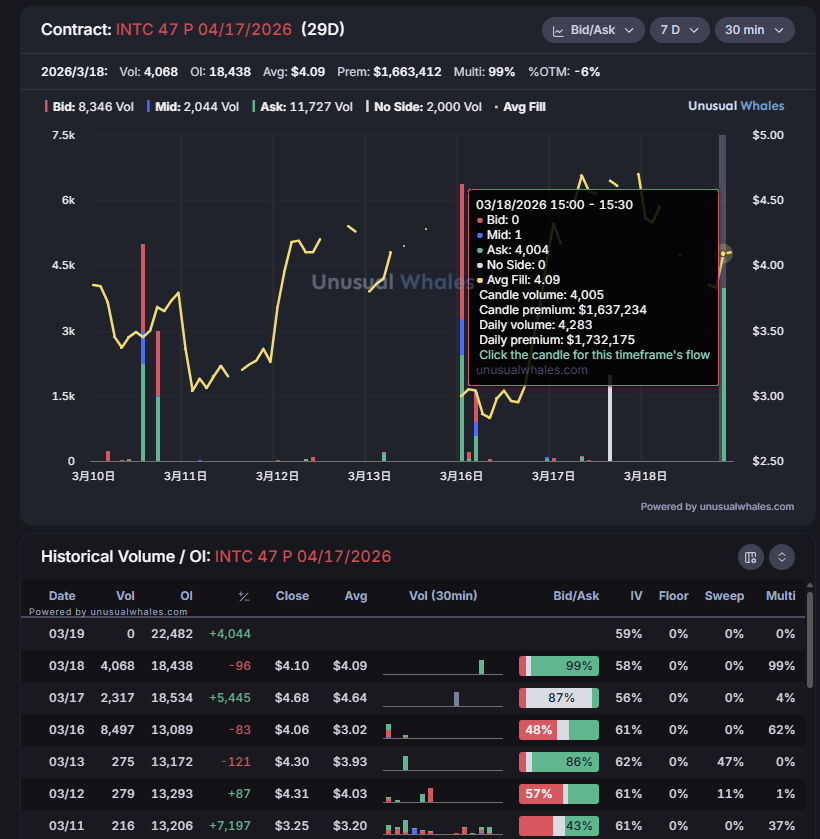Click the Prem: $1,663,412 stat
Image resolution: width=820 pixels, height=839 pixels.
(x=389, y=72)
